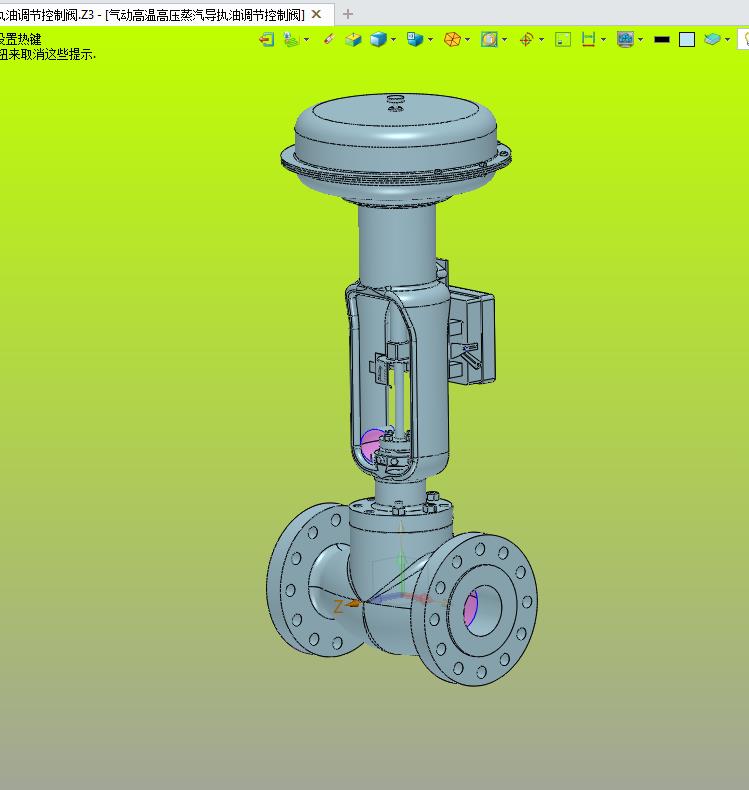Open dropdown beside the orange mesh icon
Screen dimensions: 749x790
[x=467, y=39]
